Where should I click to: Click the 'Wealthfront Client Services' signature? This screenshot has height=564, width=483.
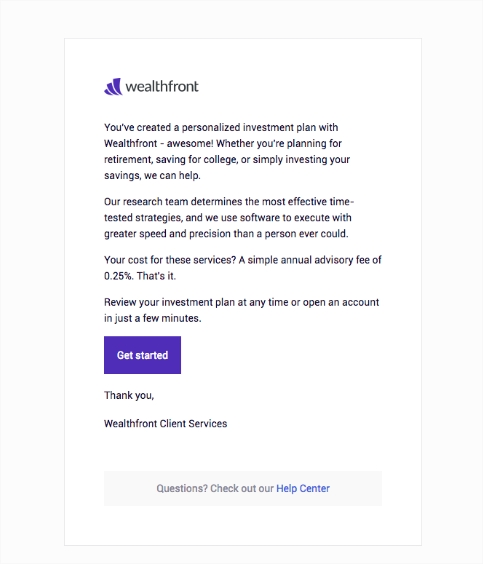165,424
